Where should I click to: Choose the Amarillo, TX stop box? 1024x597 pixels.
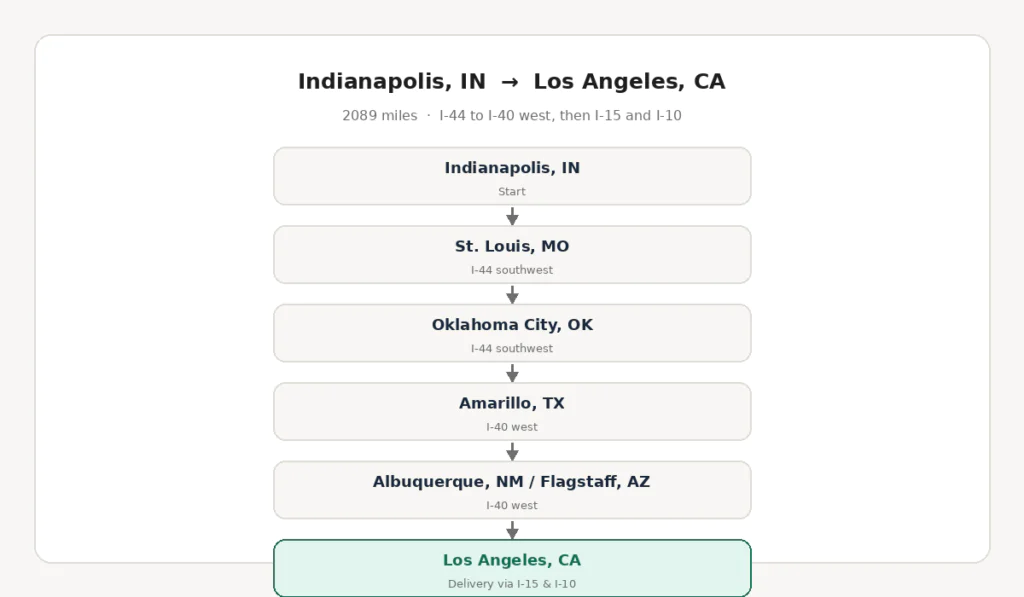click(512, 411)
